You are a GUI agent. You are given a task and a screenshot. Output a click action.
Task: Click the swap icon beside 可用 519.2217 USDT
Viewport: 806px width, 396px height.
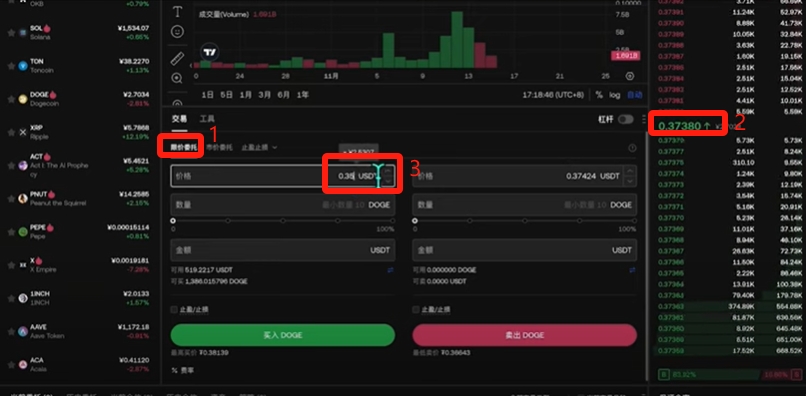[390, 270]
